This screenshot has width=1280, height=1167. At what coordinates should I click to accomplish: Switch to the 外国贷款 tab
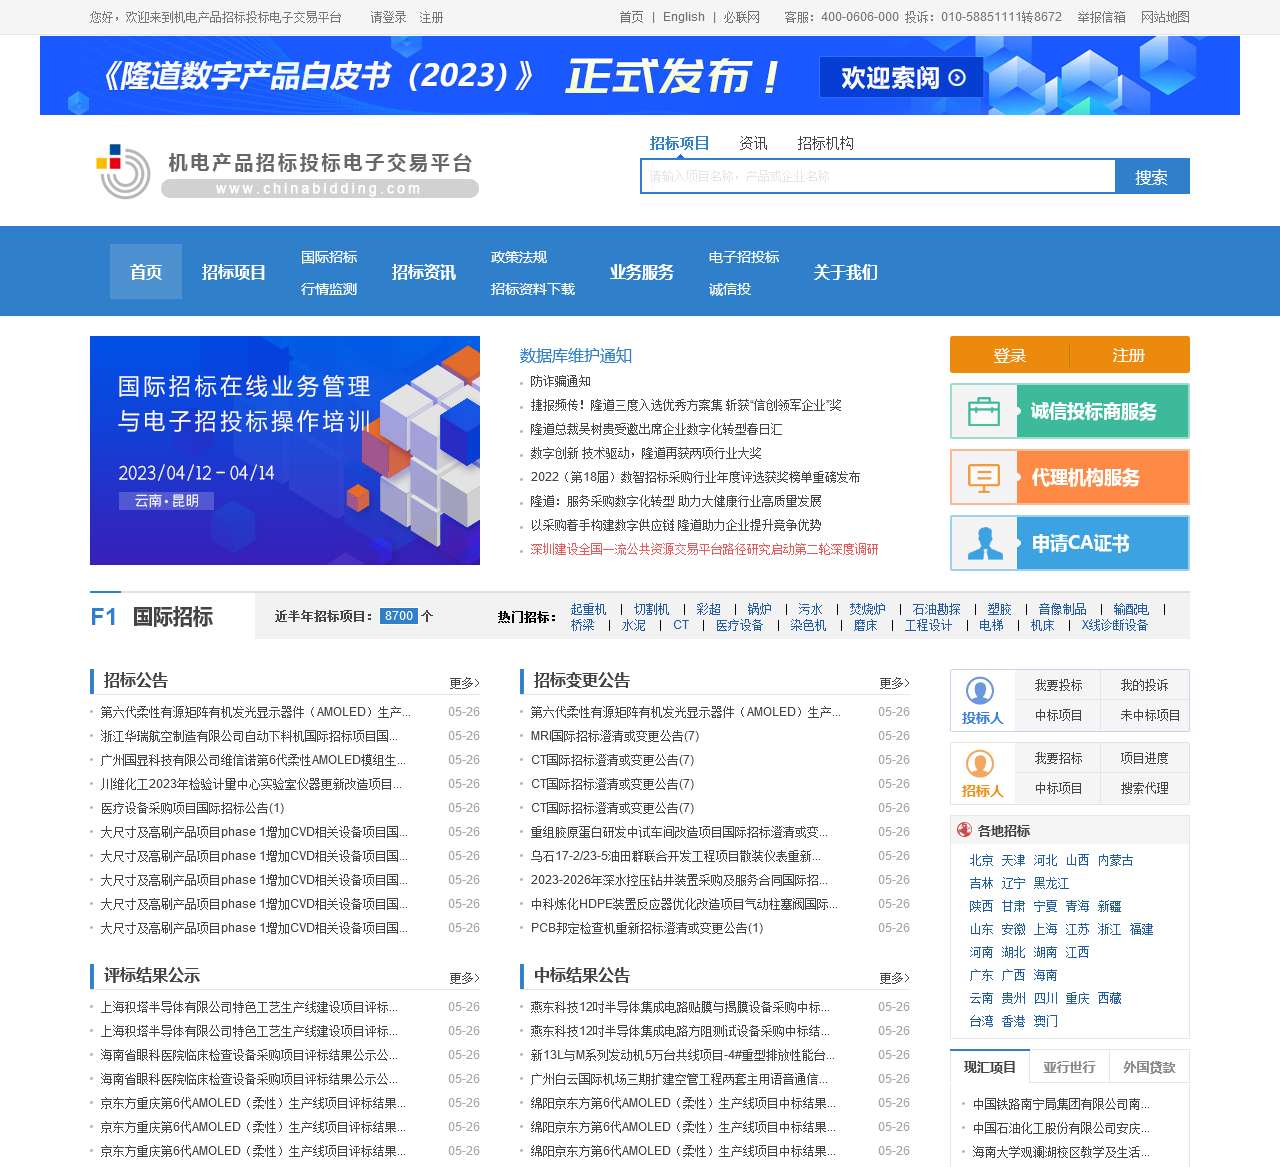(x=1149, y=1067)
